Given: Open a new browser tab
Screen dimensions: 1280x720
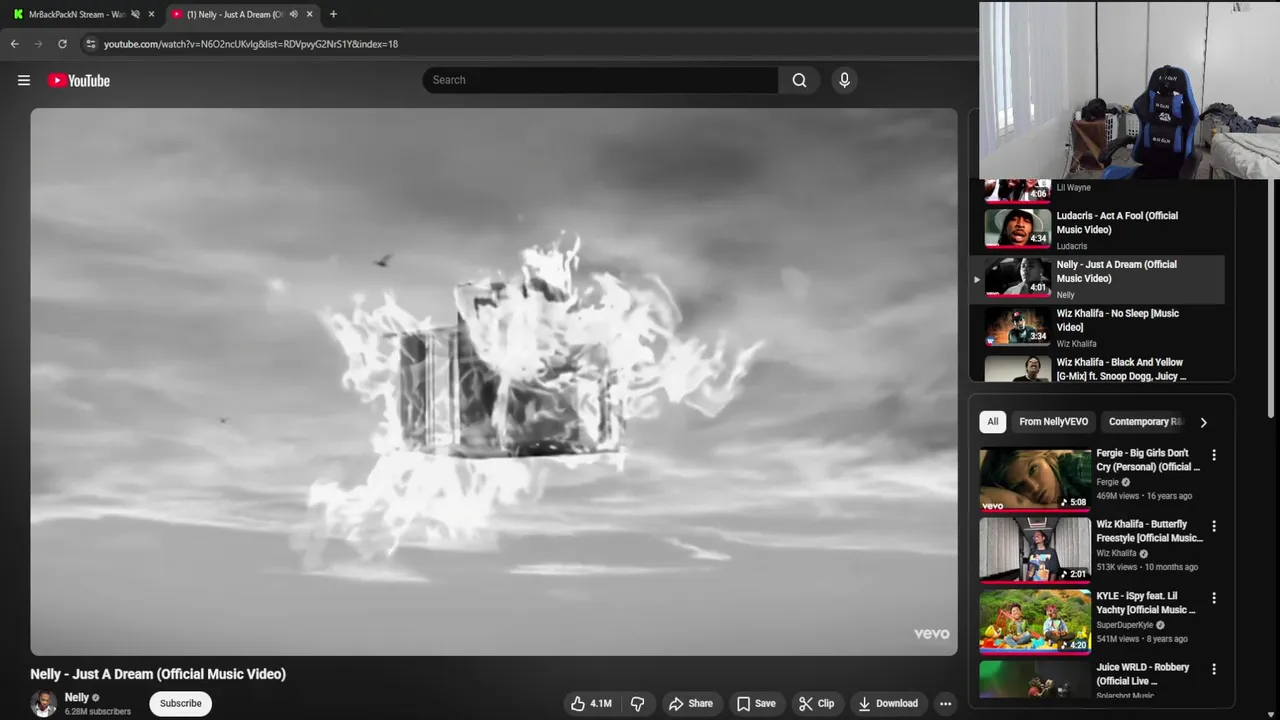Looking at the screenshot, I should (333, 14).
